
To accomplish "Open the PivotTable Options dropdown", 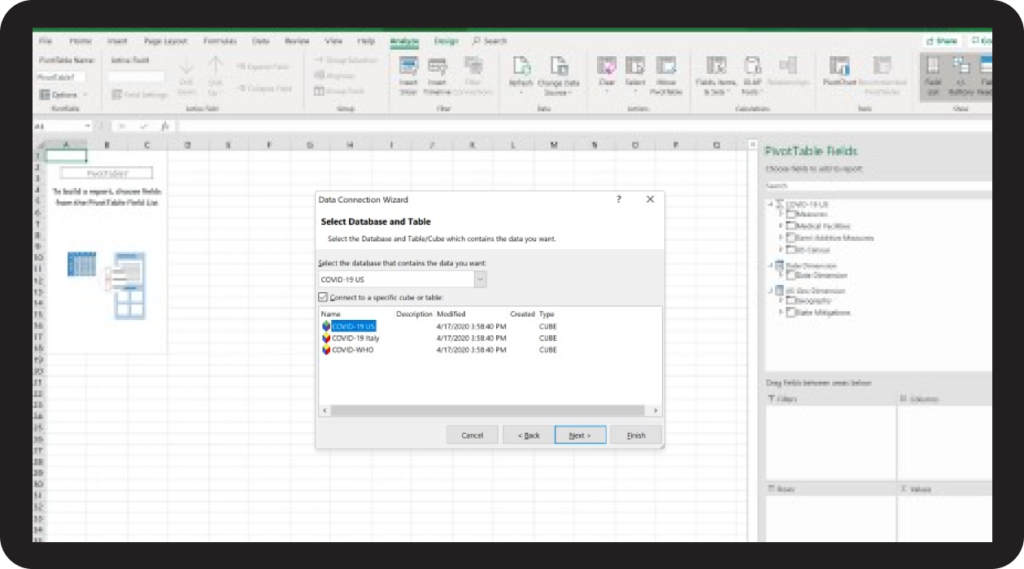I will [x=64, y=95].
